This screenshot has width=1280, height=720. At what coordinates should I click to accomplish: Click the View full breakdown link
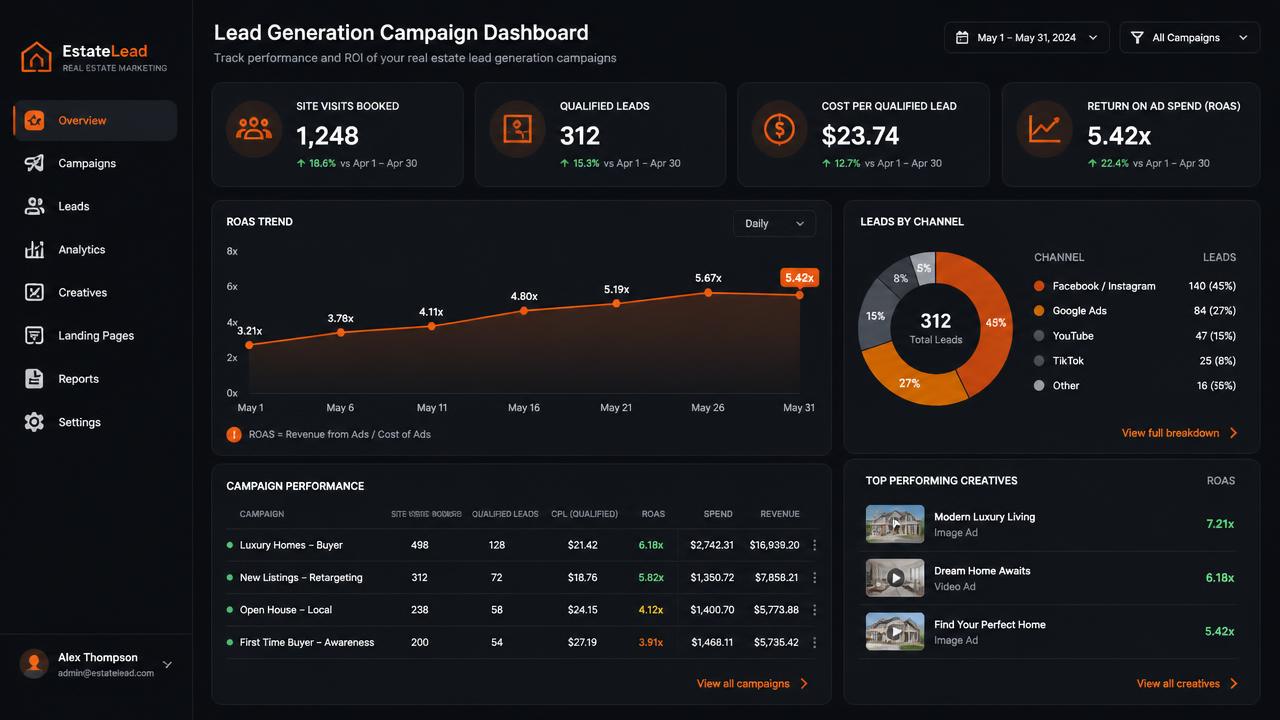pyautogui.click(x=1170, y=433)
